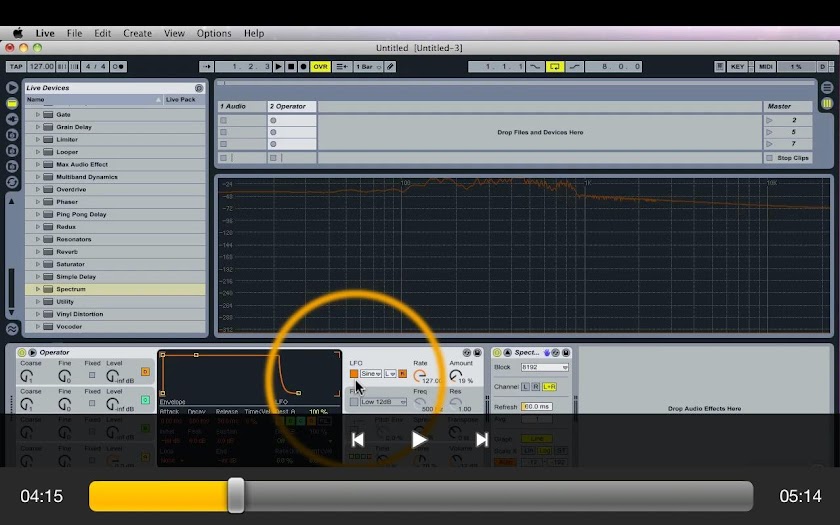Click the browser search icon in Live Devices
Screen dimensions: 840x525
coord(199,88)
